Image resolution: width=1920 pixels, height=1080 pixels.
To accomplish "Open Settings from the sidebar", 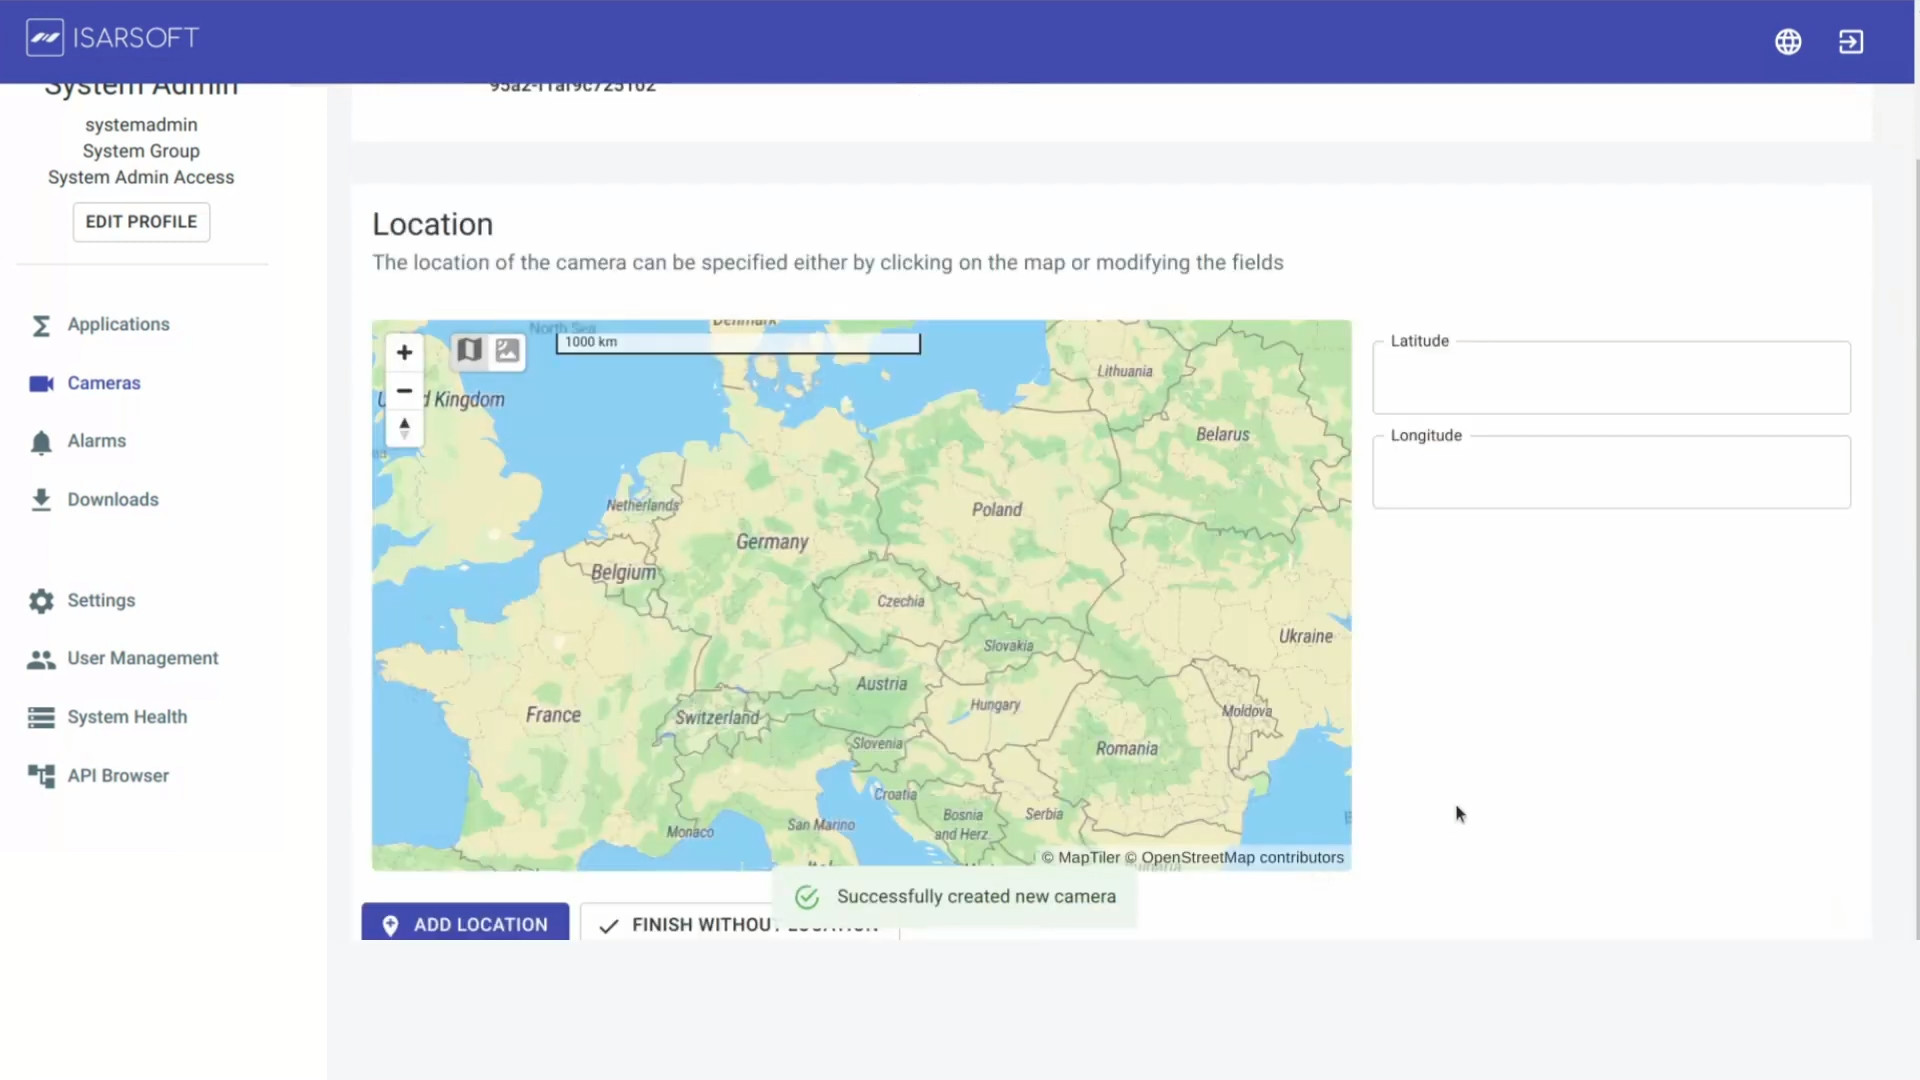I will [x=40, y=600].
